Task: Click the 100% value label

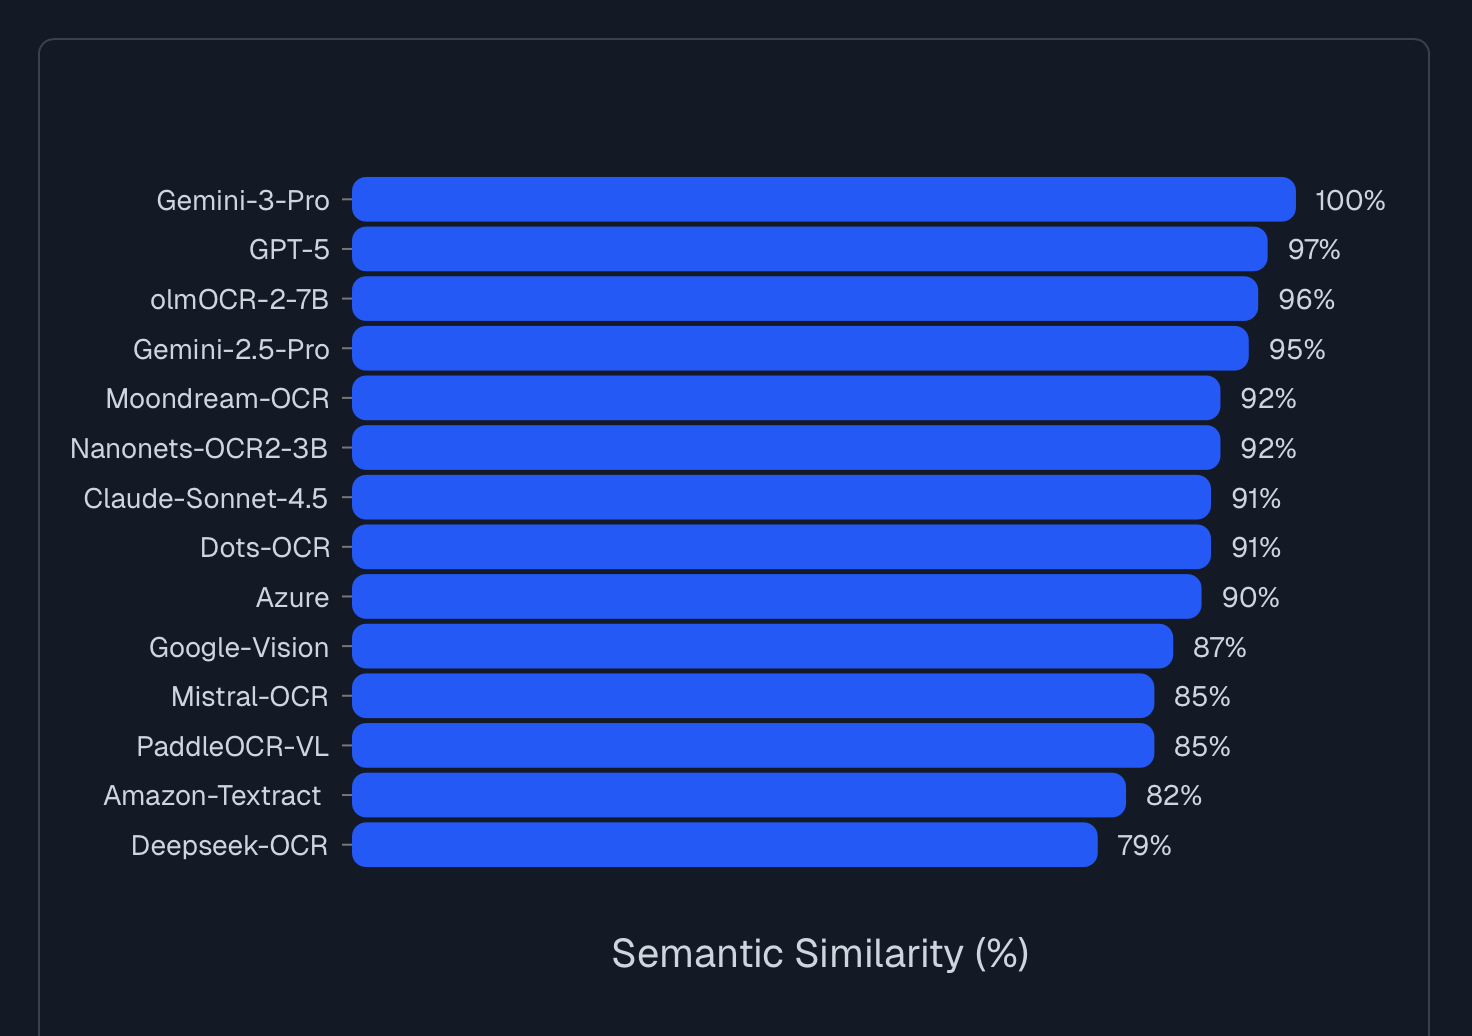Action: (1349, 201)
